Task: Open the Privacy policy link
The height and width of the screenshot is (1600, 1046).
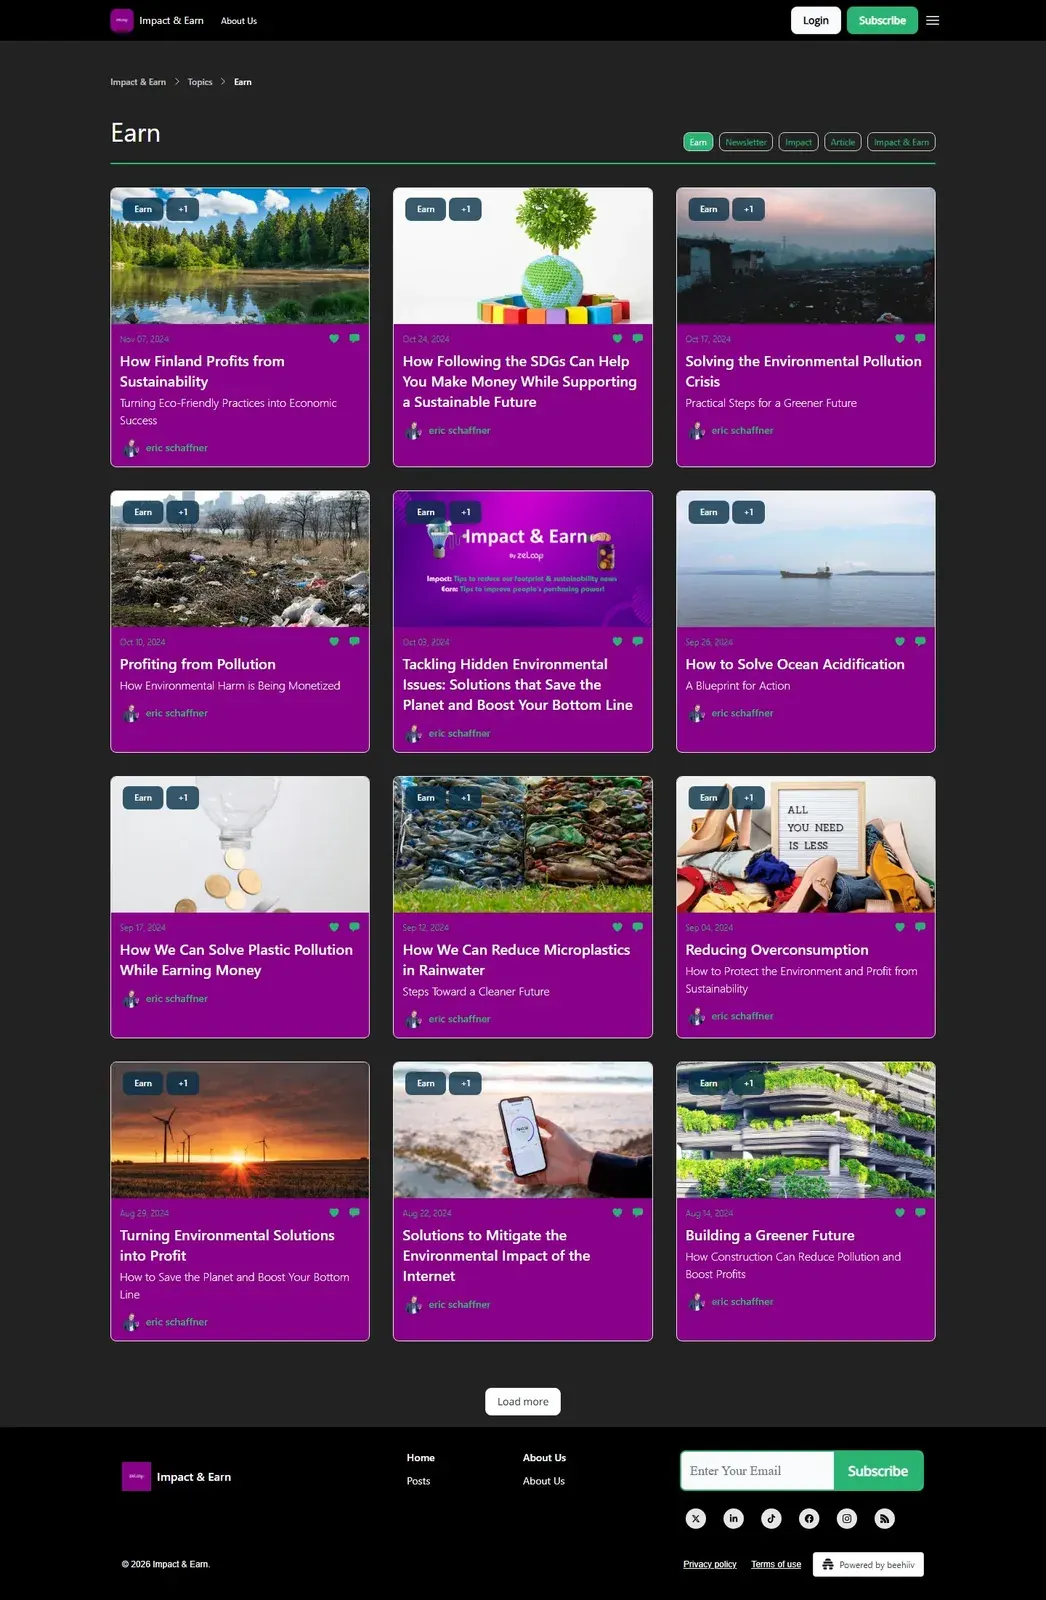Action: tap(710, 1564)
